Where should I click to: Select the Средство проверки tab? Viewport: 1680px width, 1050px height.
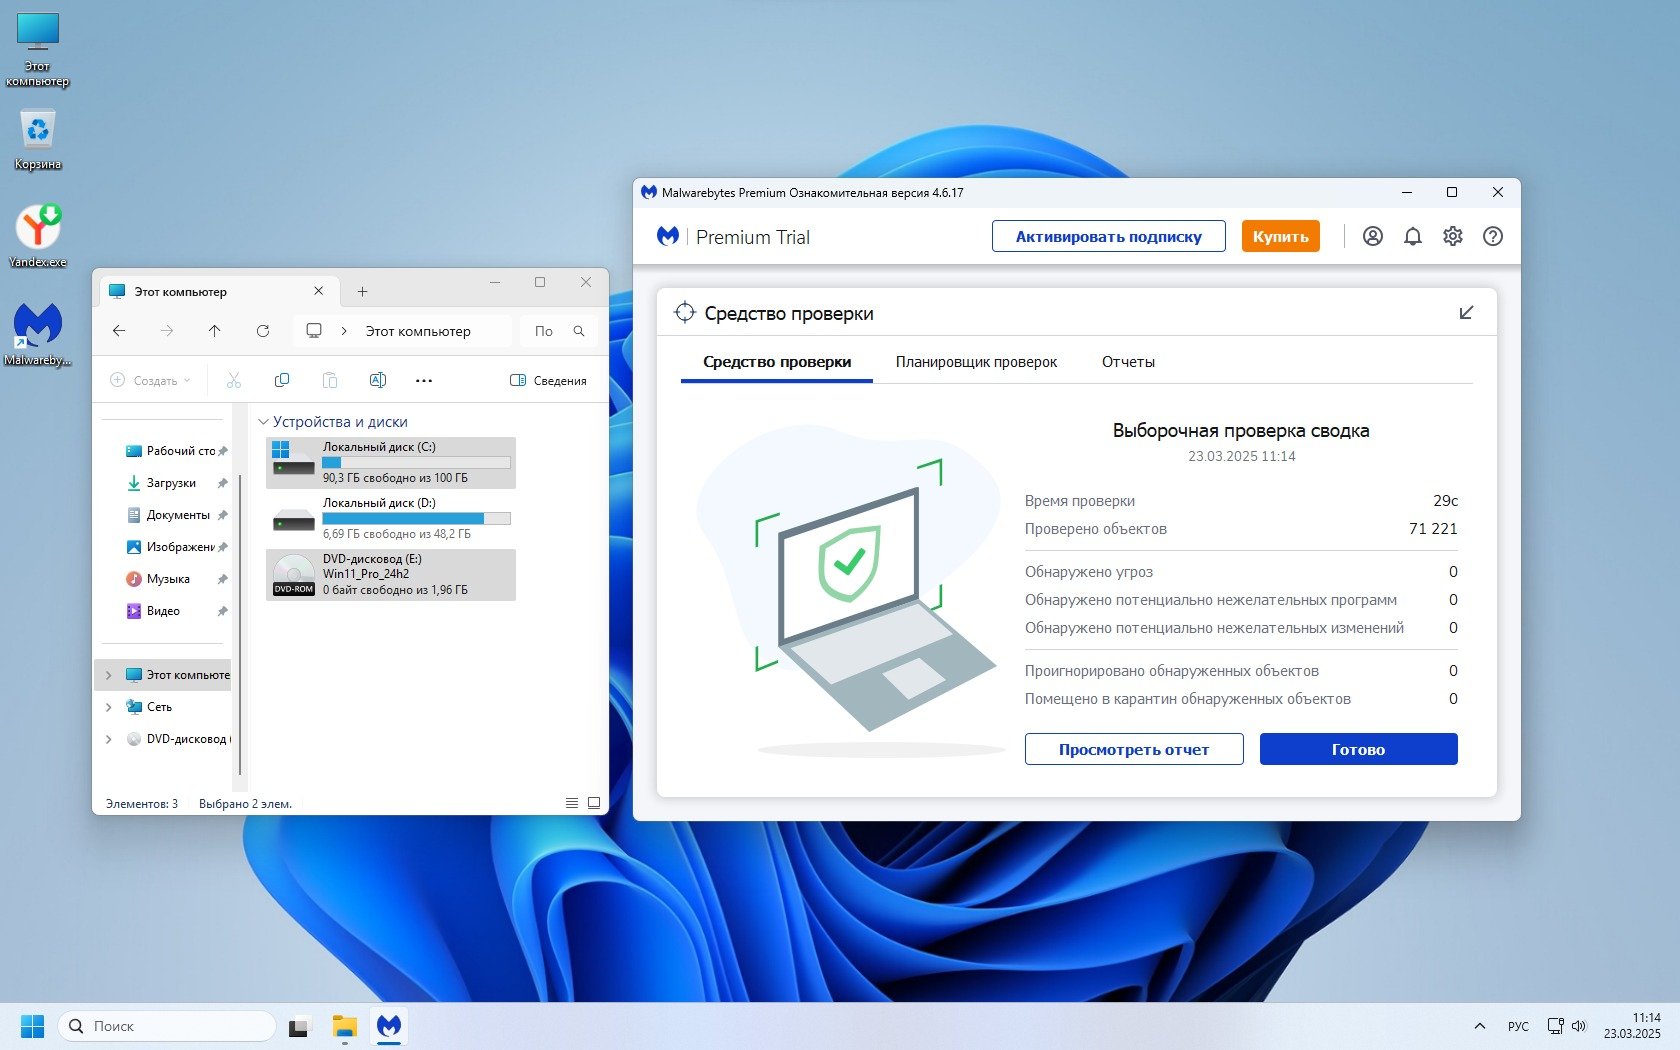(777, 362)
